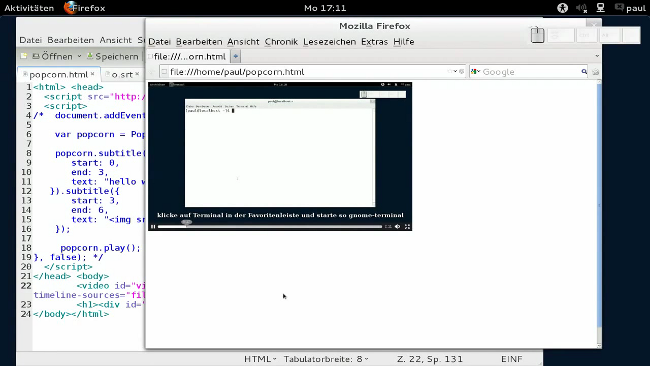Screen dimensions: 650x366
Task: Close the popcorn.html editor tab
Action: coord(92,74)
